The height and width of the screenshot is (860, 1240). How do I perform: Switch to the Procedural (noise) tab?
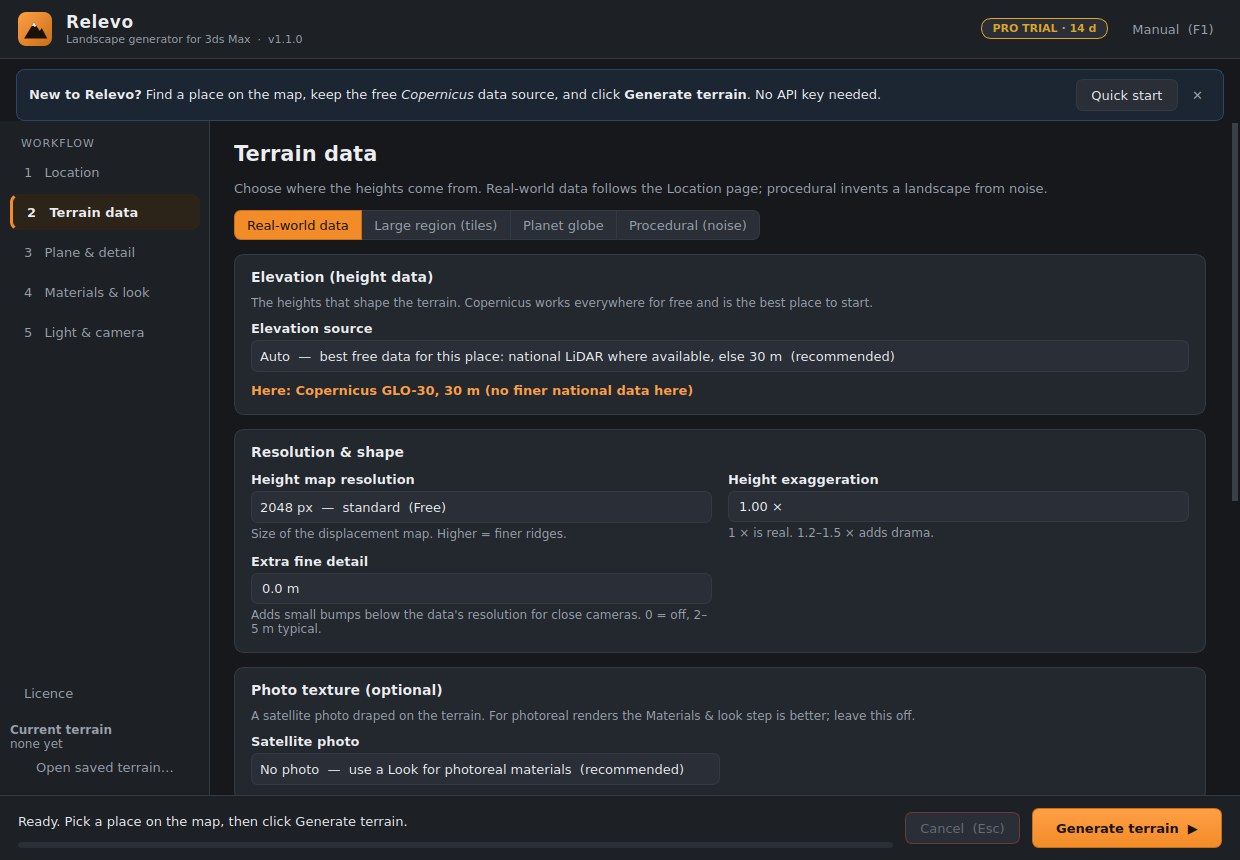688,225
